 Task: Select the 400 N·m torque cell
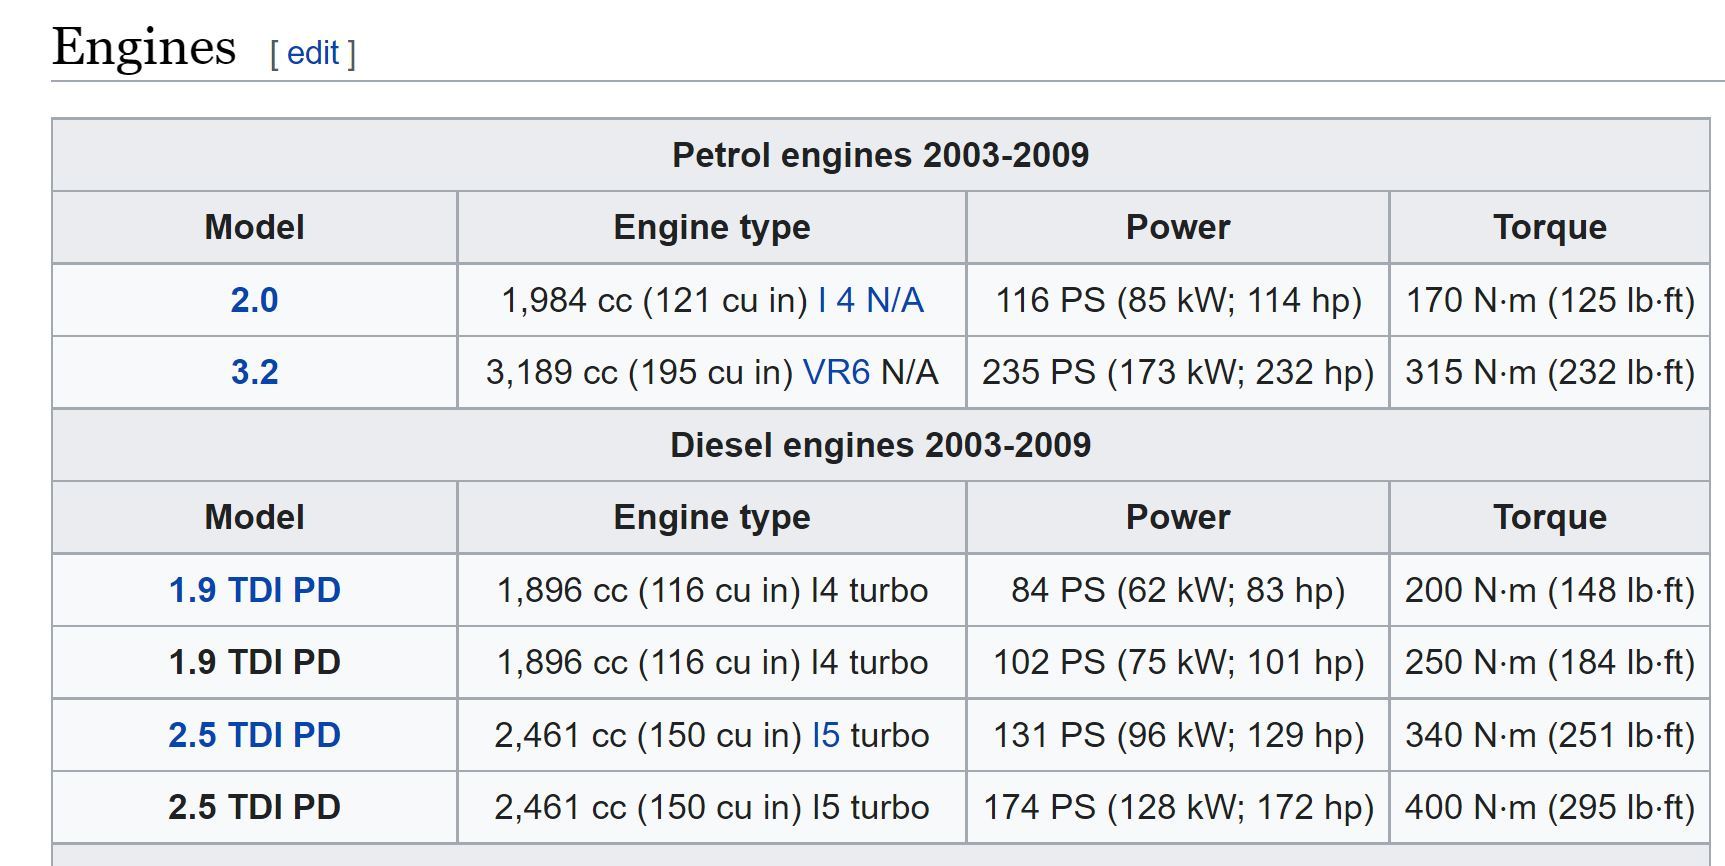pos(1549,807)
